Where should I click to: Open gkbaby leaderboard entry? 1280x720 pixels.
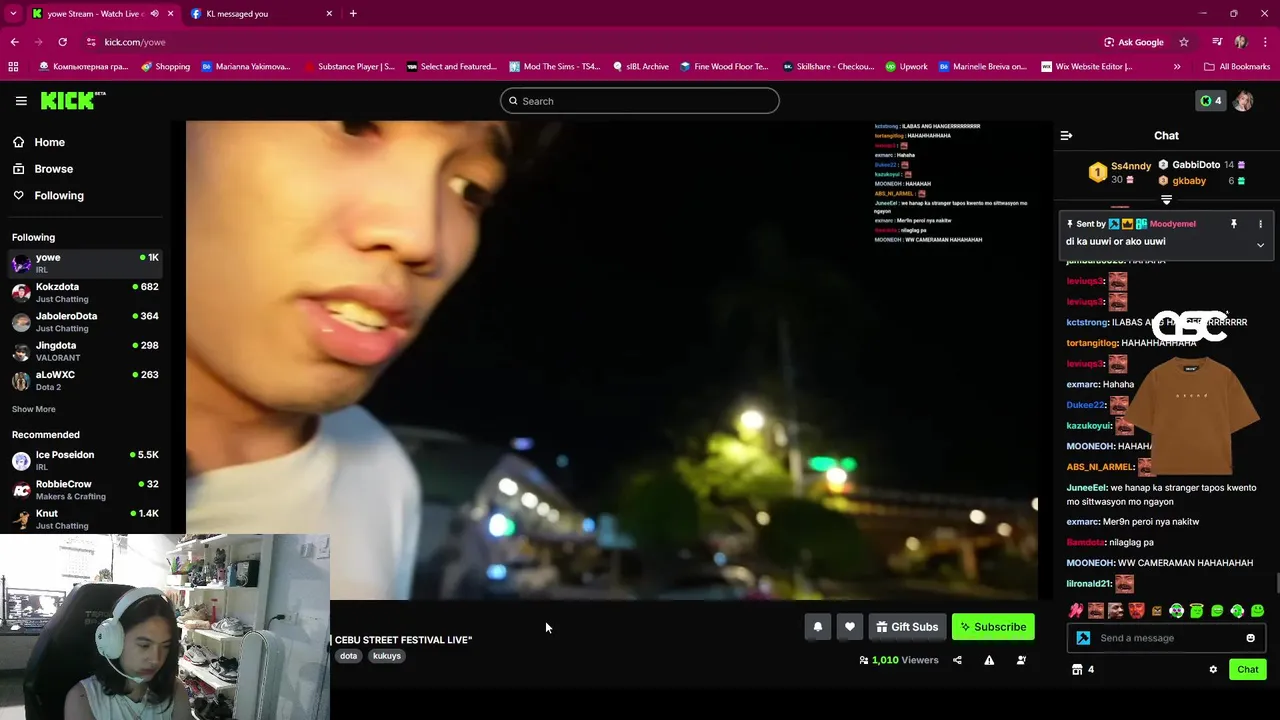[1200, 181]
